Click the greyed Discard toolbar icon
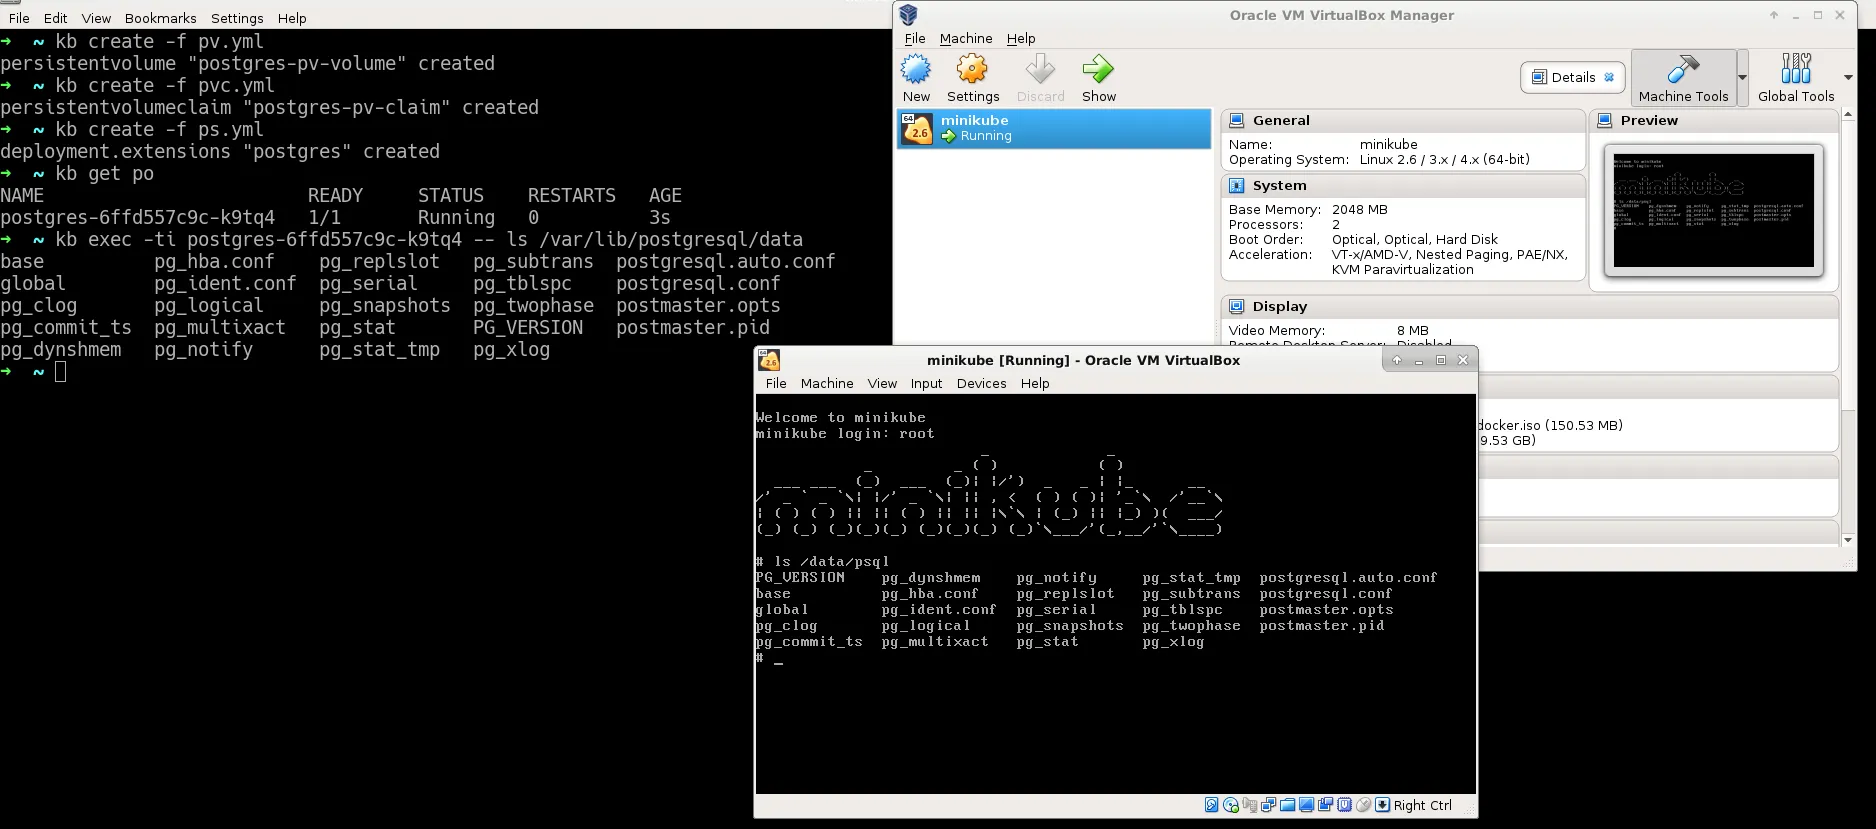The width and height of the screenshot is (1876, 829). pos(1040,70)
